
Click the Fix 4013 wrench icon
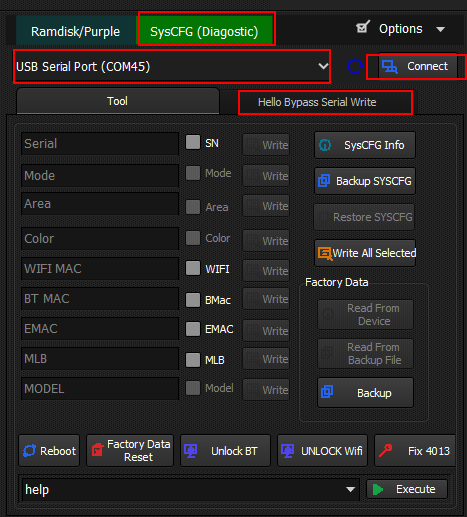click(385, 451)
